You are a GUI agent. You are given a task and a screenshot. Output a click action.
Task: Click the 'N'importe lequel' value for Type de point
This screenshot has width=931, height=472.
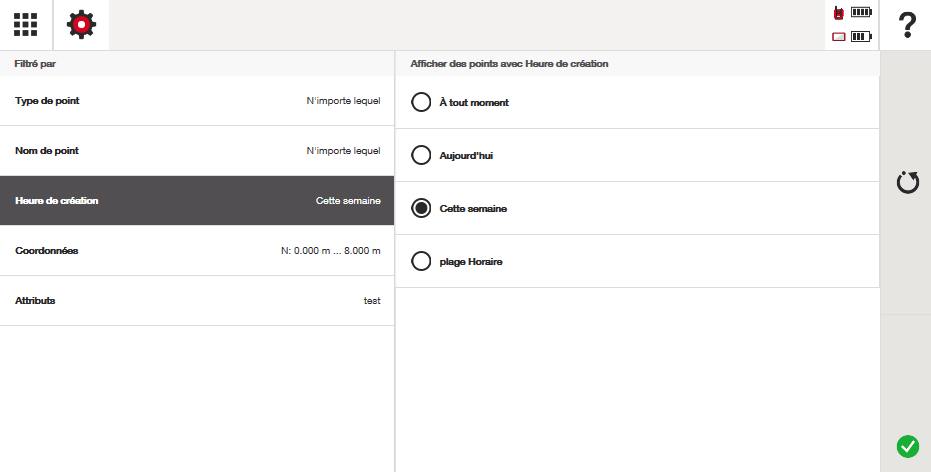point(343,101)
